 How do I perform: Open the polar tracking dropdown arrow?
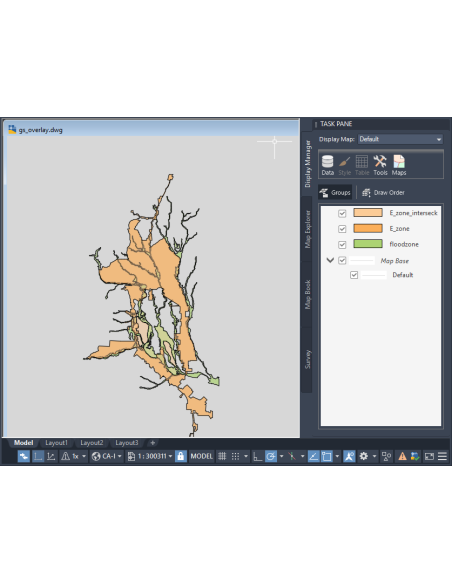(281, 456)
